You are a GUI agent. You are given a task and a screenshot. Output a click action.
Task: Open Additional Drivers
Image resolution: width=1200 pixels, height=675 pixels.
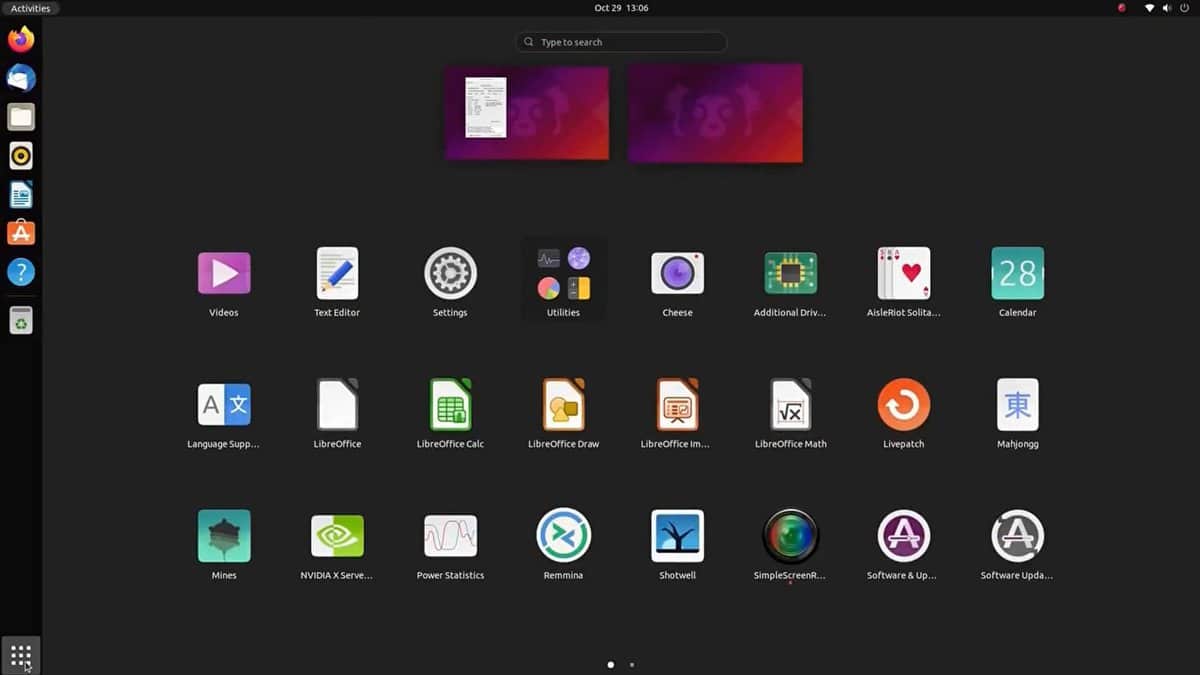[x=790, y=273]
